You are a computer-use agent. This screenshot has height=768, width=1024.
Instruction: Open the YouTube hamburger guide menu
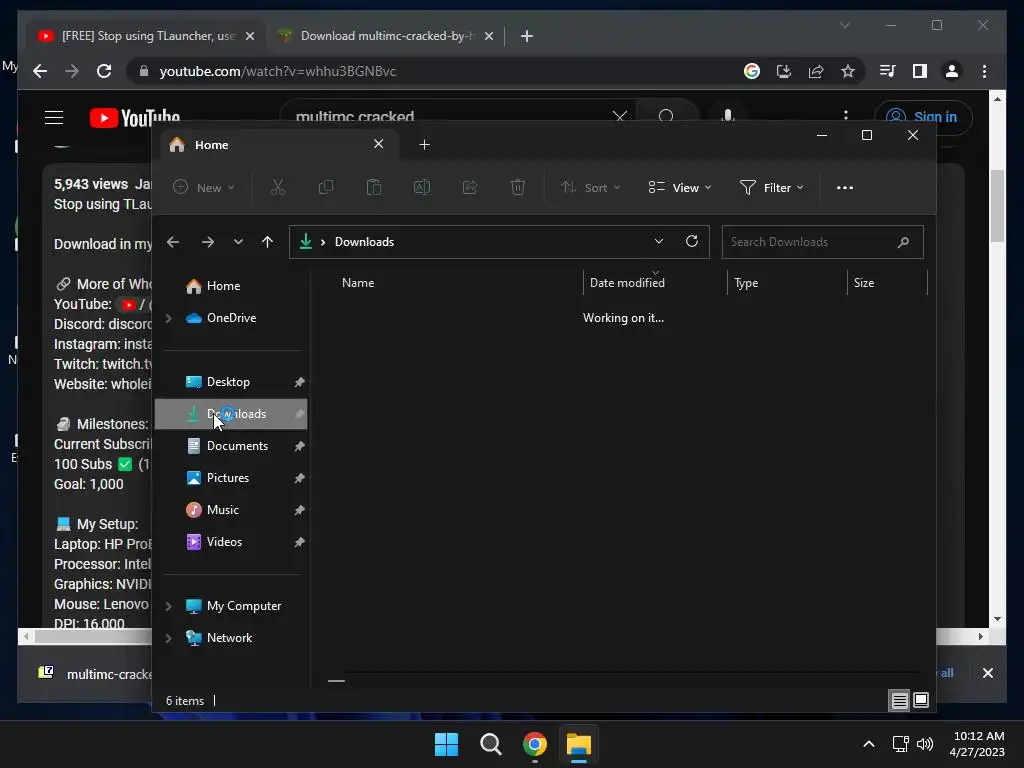(x=54, y=118)
